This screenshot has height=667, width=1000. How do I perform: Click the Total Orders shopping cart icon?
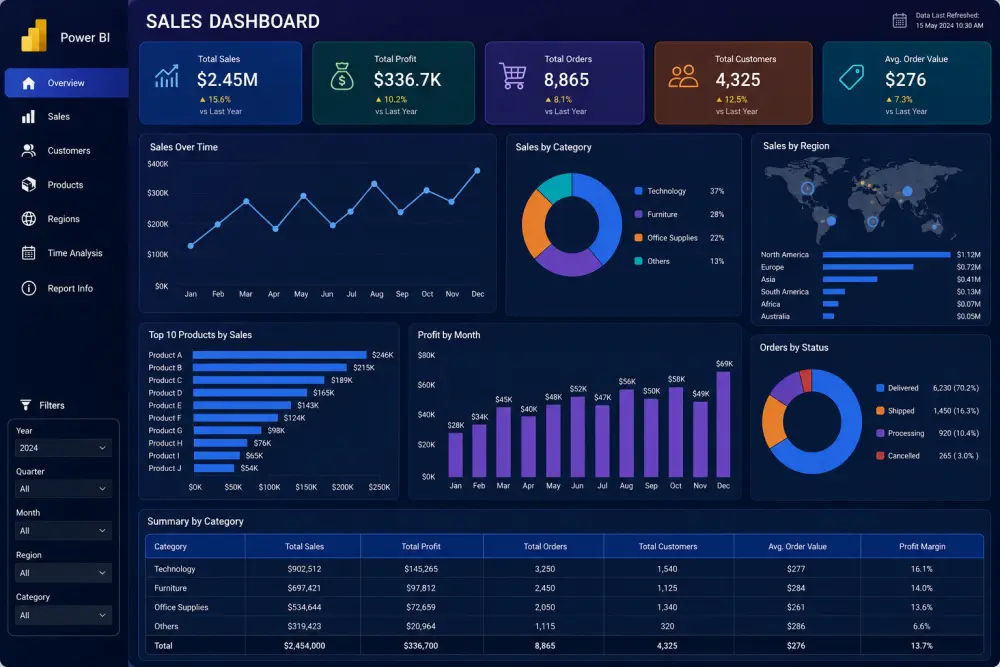(512, 77)
